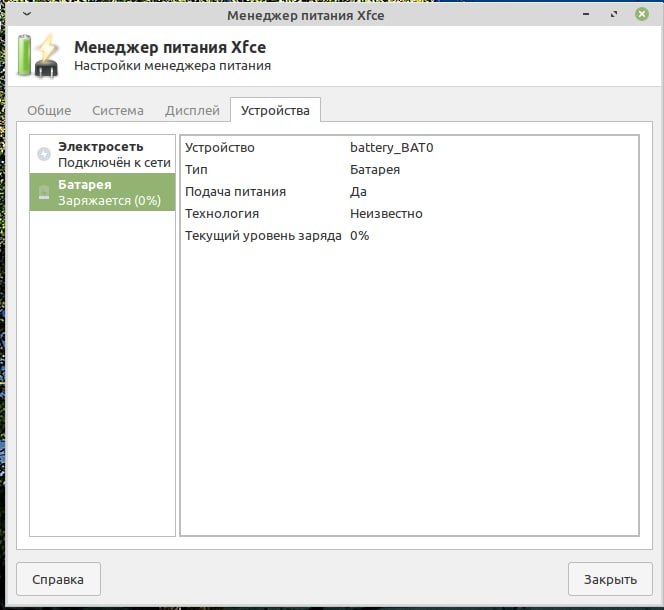Select the Устройства tab

[275, 111]
